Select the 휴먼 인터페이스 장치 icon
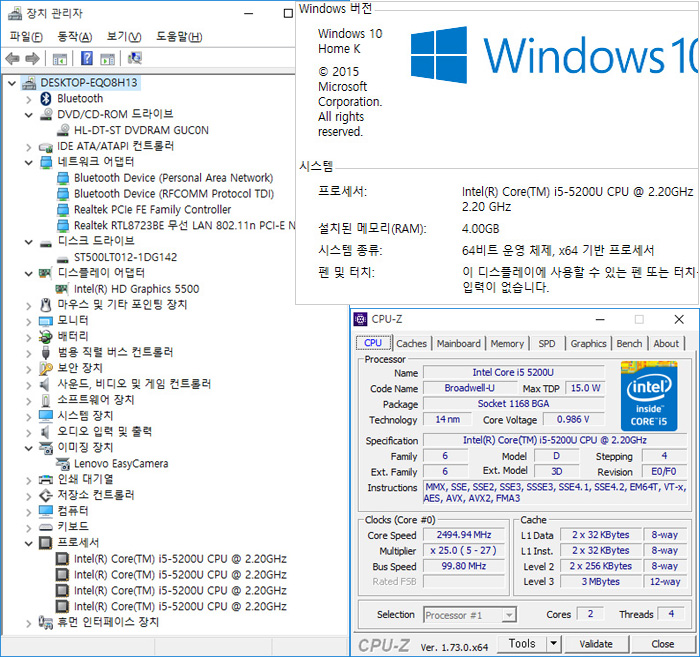The image size is (700, 659). pyautogui.click(x=46, y=622)
